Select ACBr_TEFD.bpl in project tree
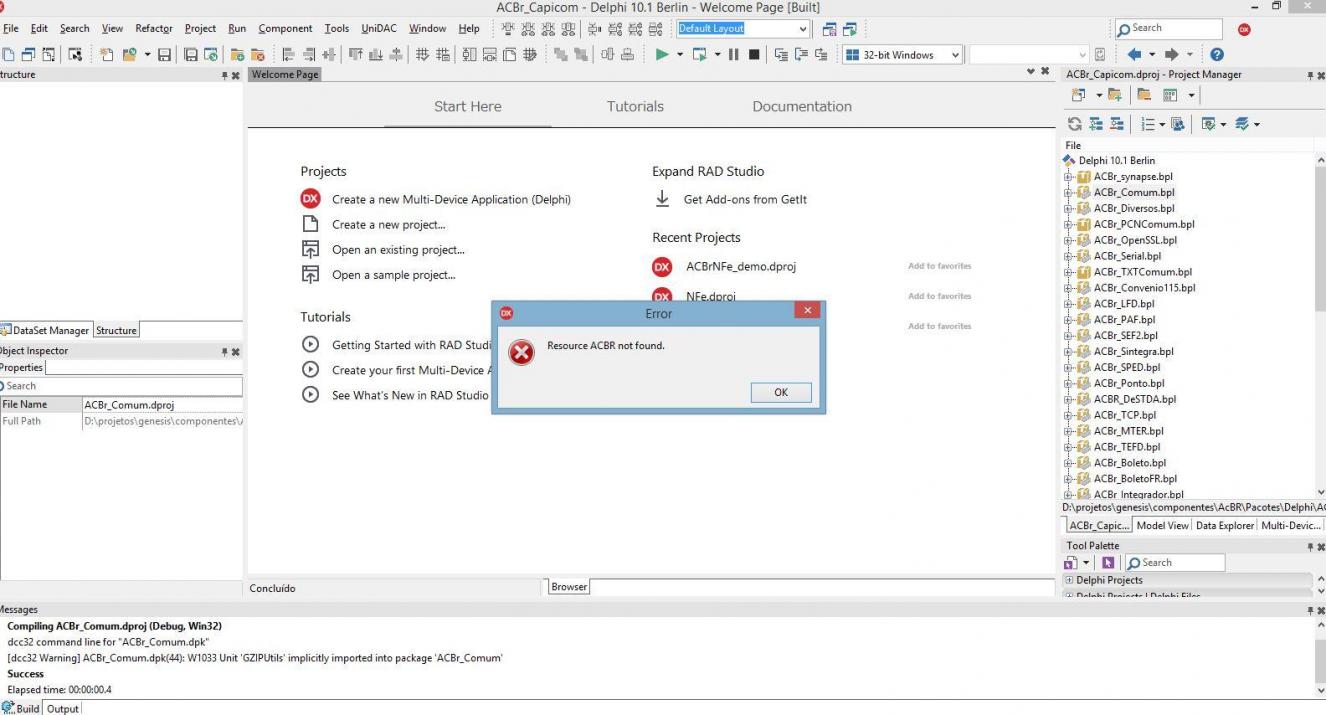1326x715 pixels. click(x=1127, y=447)
